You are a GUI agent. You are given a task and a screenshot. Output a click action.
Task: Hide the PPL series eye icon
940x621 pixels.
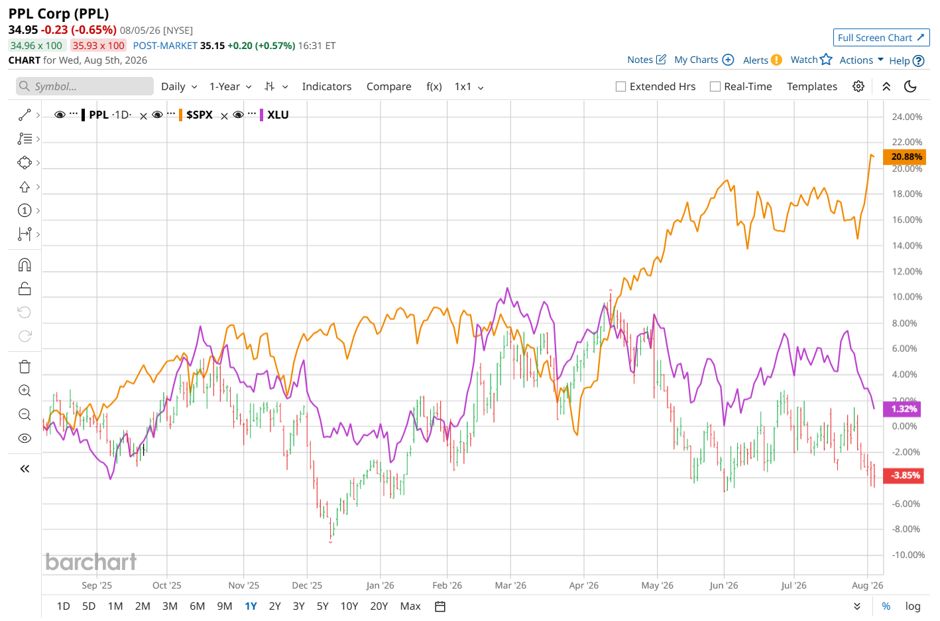59,114
